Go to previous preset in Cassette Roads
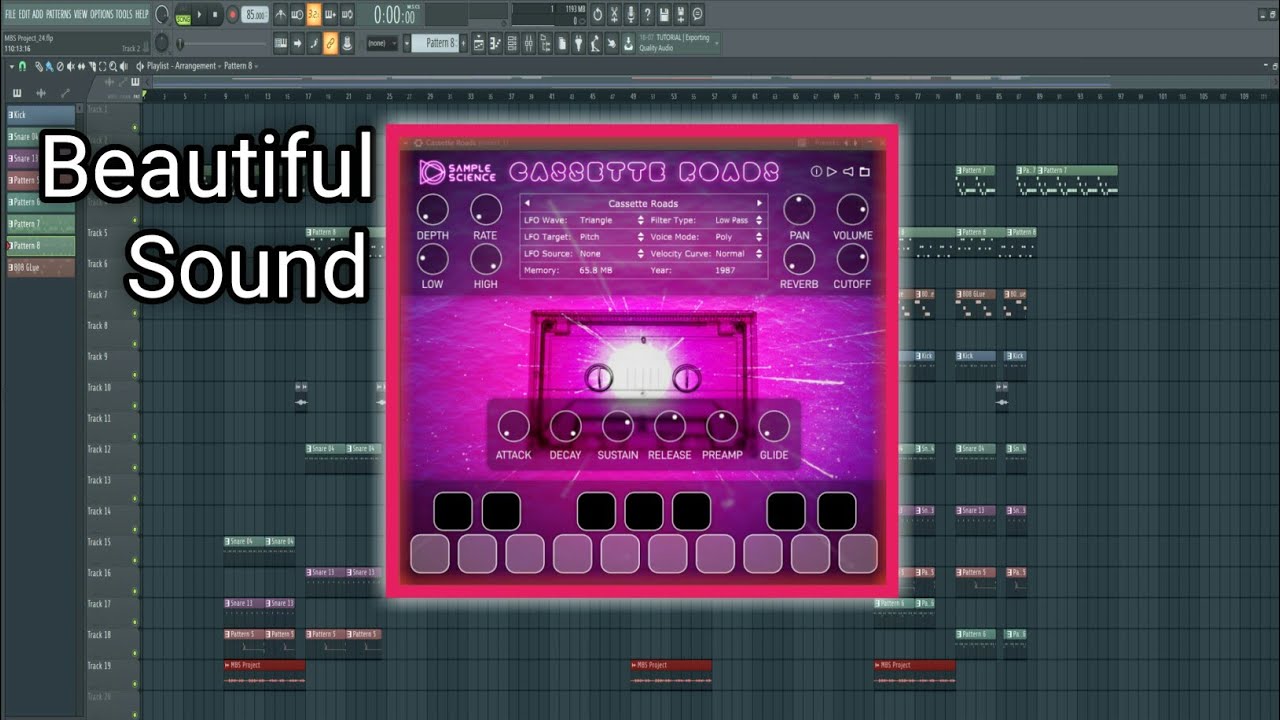This screenshot has width=1280, height=720. point(527,203)
